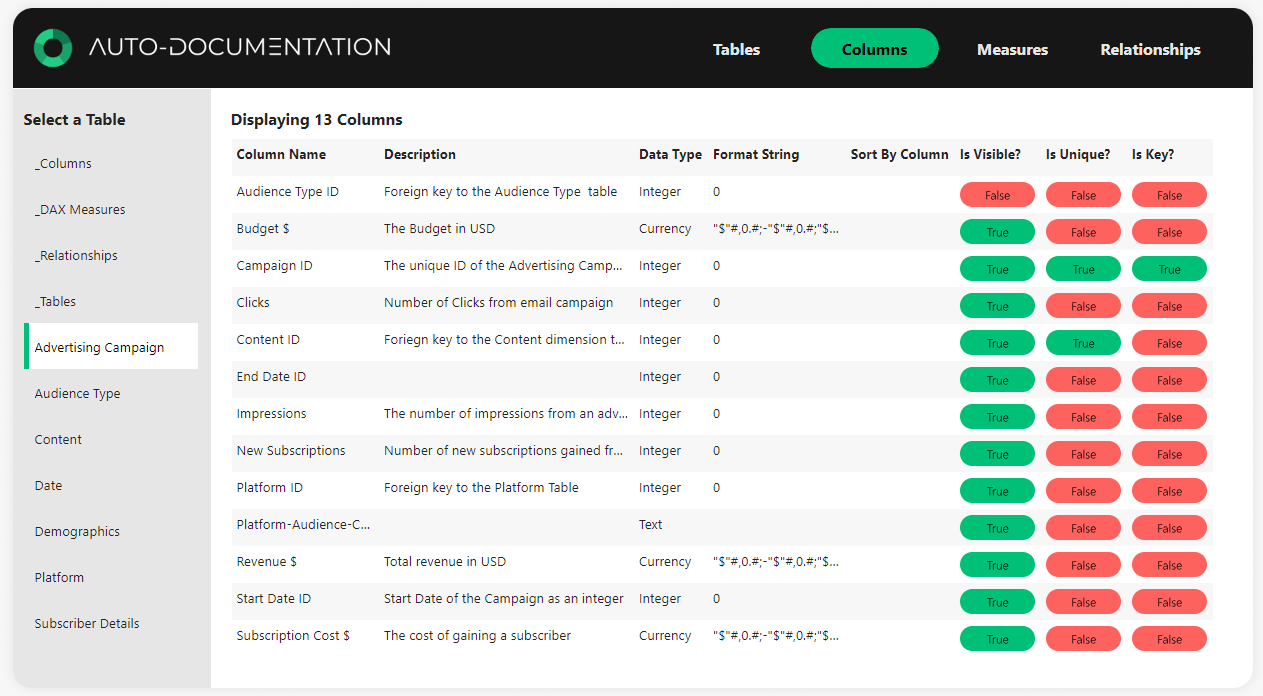Select the Advertising Campaign table
Image resolution: width=1263 pixels, height=696 pixels.
(99, 347)
